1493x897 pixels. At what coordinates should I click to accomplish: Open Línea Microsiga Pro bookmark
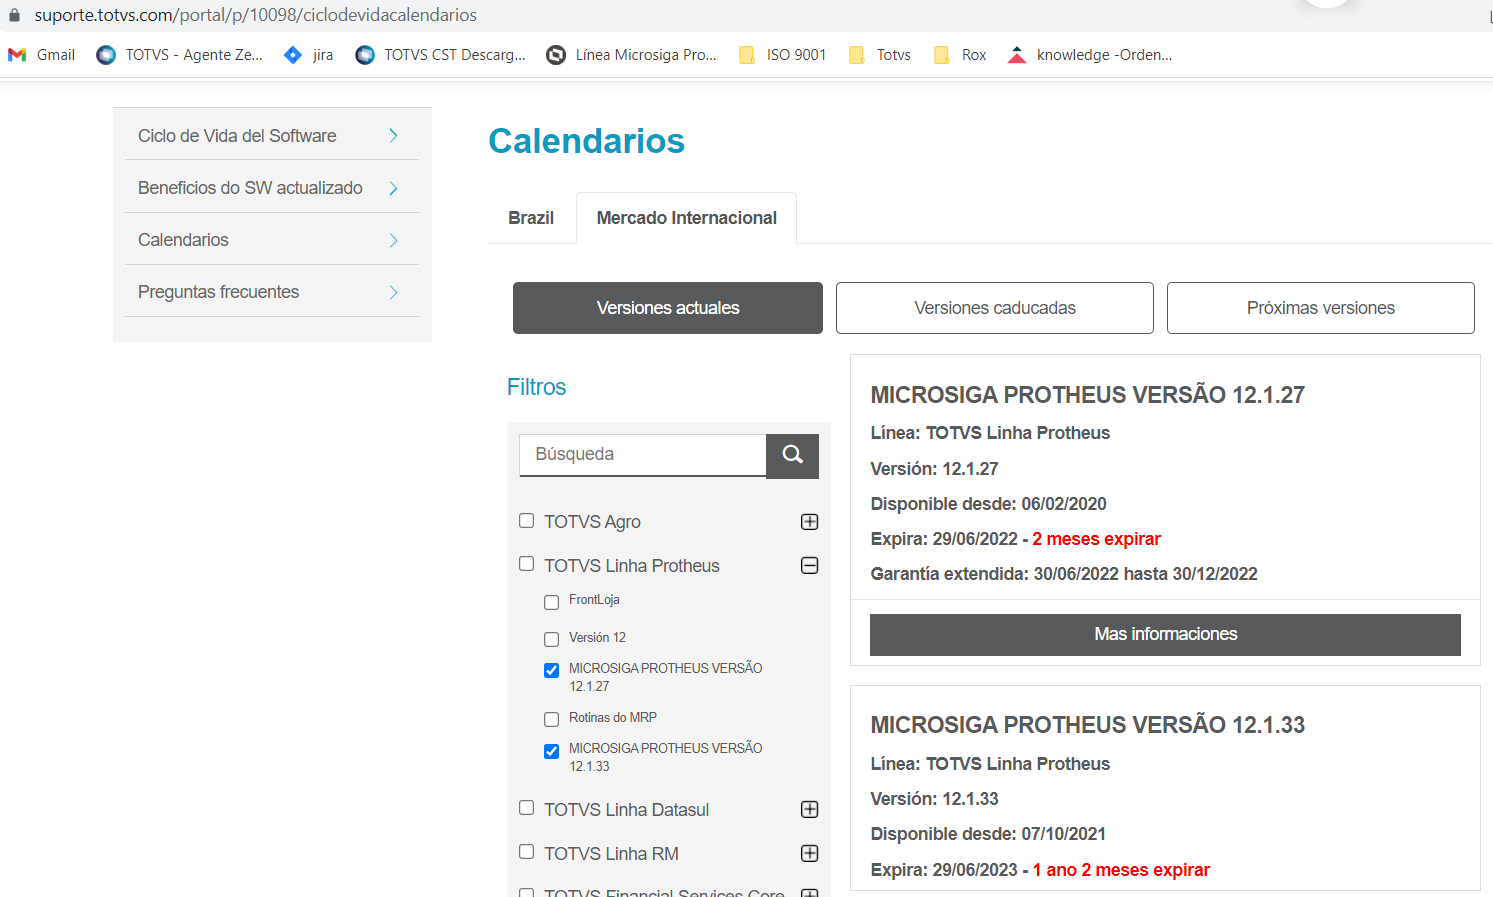click(x=631, y=55)
